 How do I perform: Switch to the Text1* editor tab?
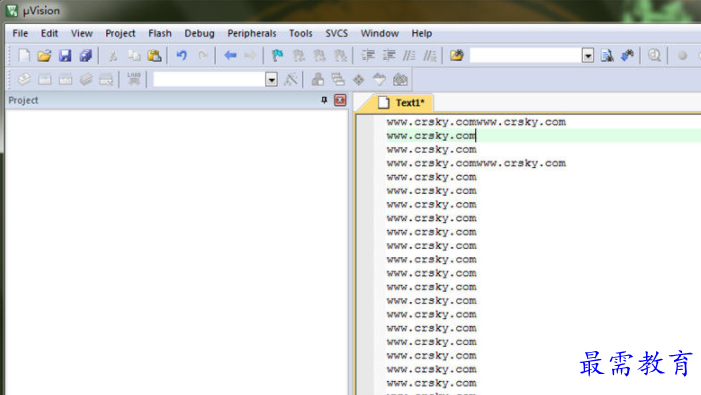(401, 103)
